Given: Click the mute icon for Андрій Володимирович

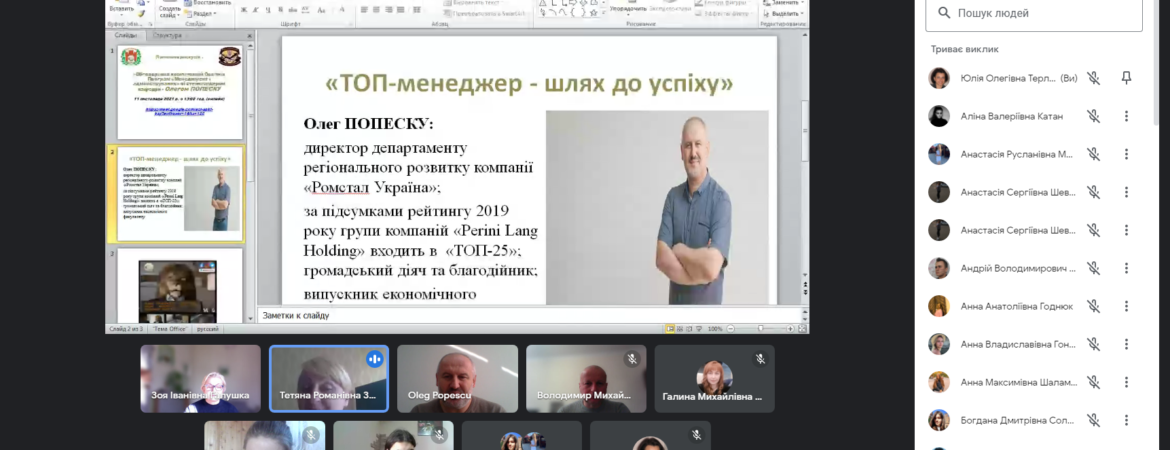Looking at the screenshot, I should click(x=1093, y=268).
